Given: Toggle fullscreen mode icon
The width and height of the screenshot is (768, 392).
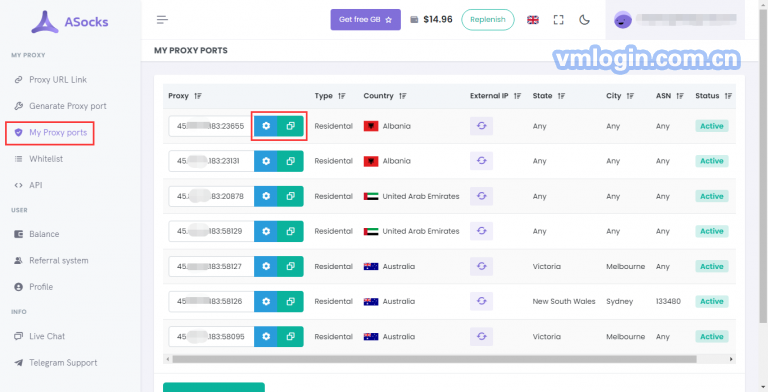Looking at the screenshot, I should [558, 20].
